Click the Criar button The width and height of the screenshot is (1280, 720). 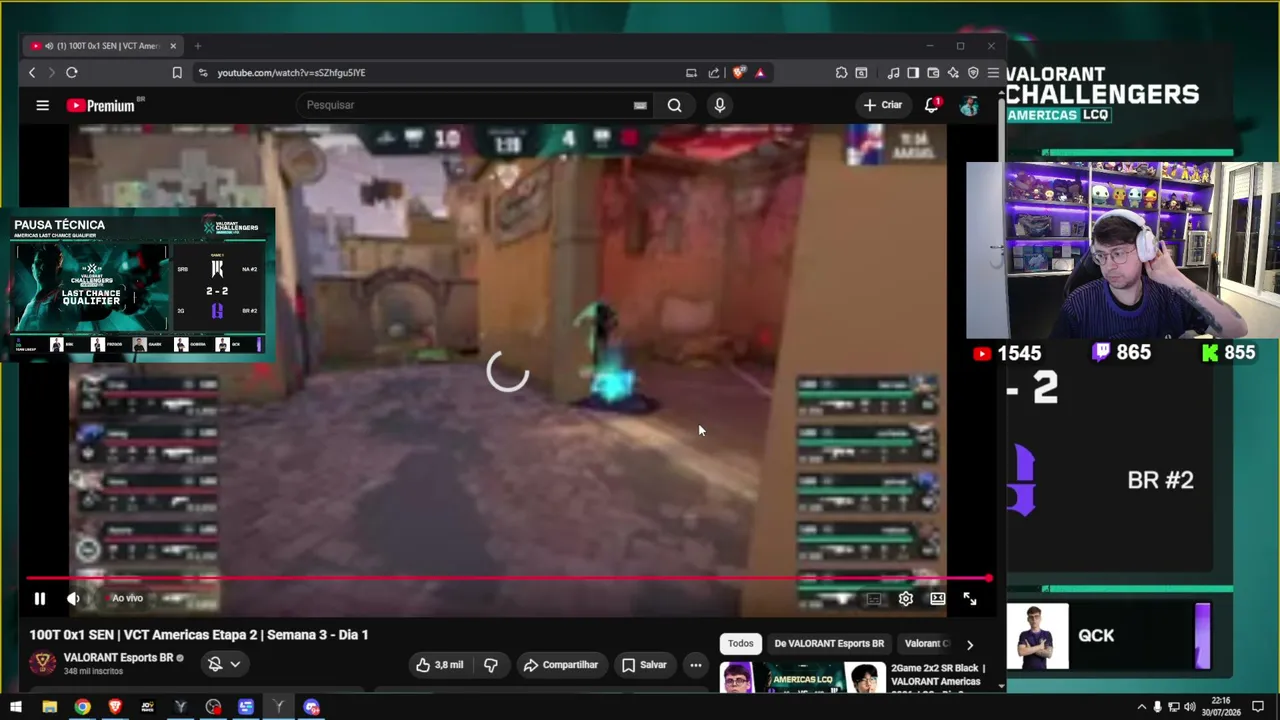tap(883, 105)
